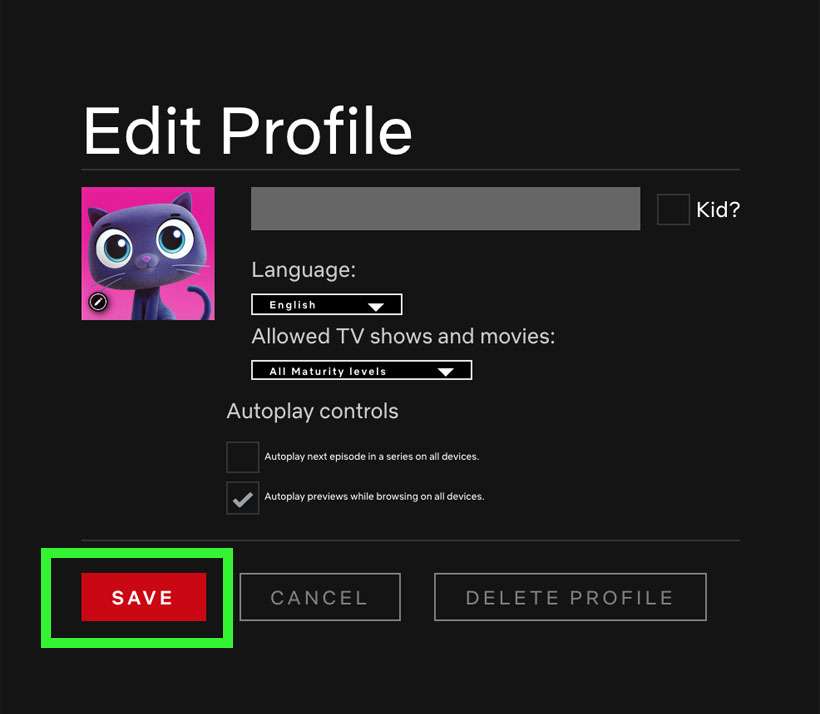Viewport: 820px width, 714px height.
Task: Click the Delete Profile button
Action: tap(570, 598)
